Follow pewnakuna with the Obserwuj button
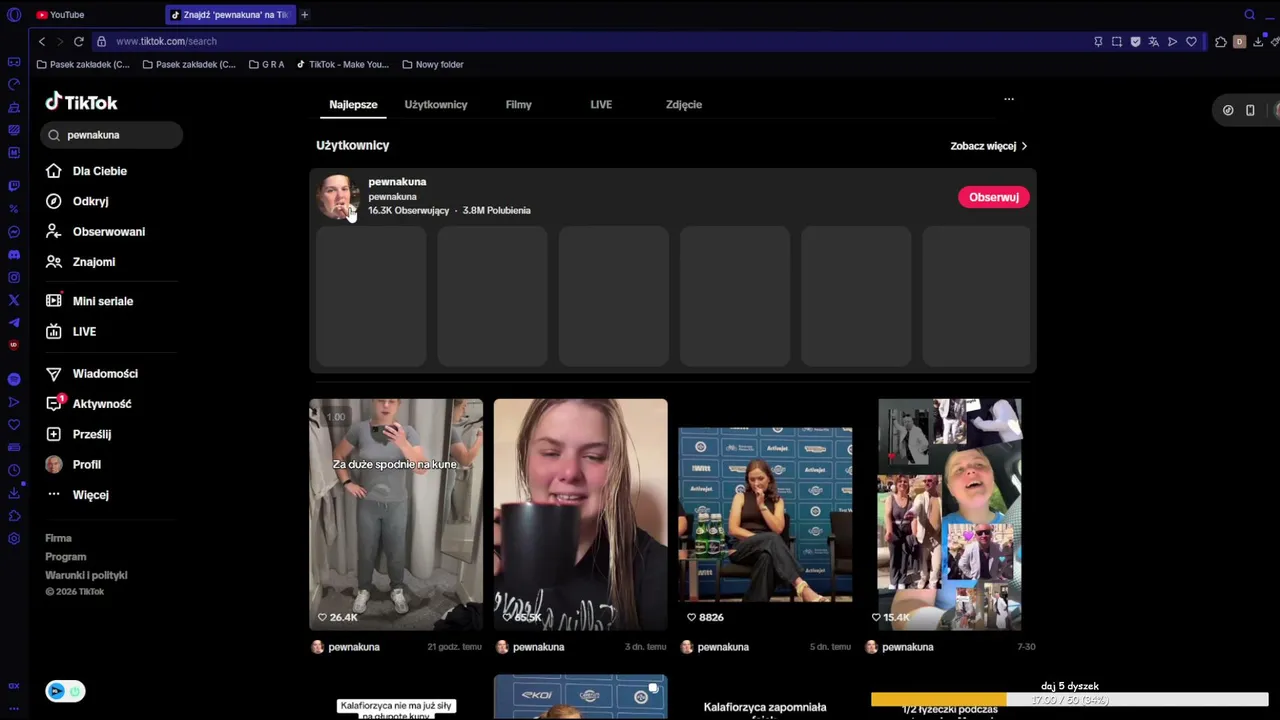The width and height of the screenshot is (1280, 720). (x=994, y=197)
